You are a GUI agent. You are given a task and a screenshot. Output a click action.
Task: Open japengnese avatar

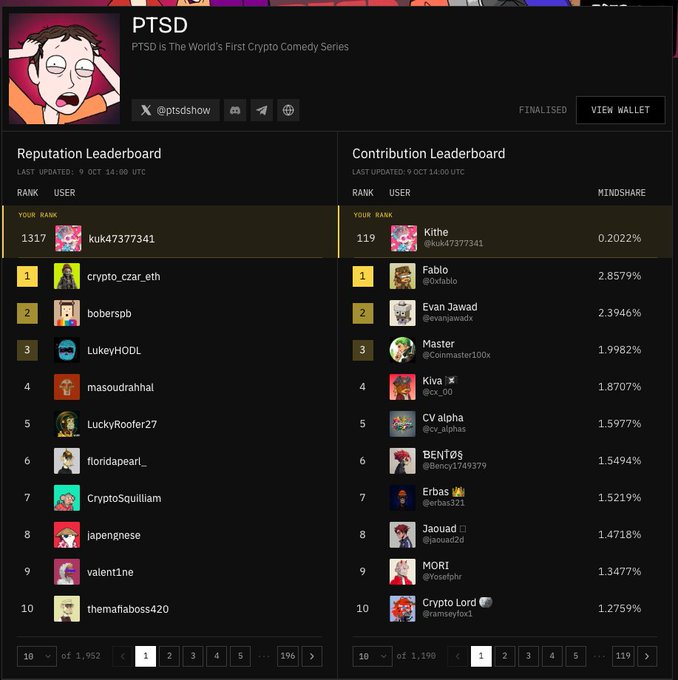click(x=67, y=535)
